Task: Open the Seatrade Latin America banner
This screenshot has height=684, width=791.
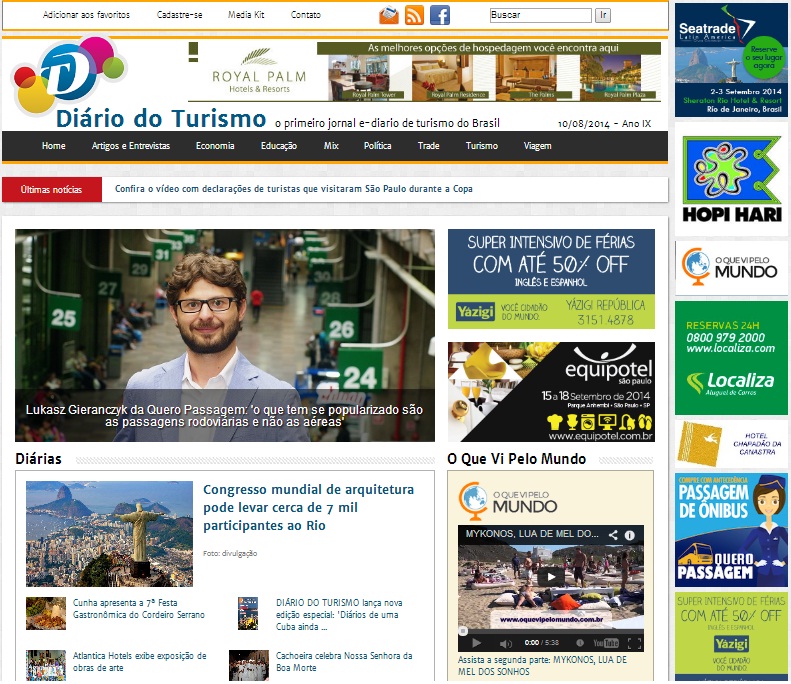Action: point(731,60)
